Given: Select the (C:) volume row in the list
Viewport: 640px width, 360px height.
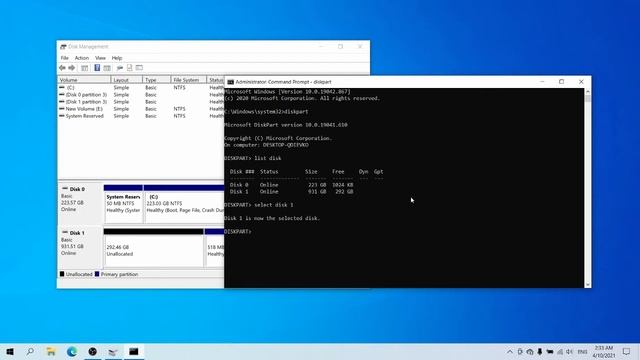Looking at the screenshot, I should 141,88.
